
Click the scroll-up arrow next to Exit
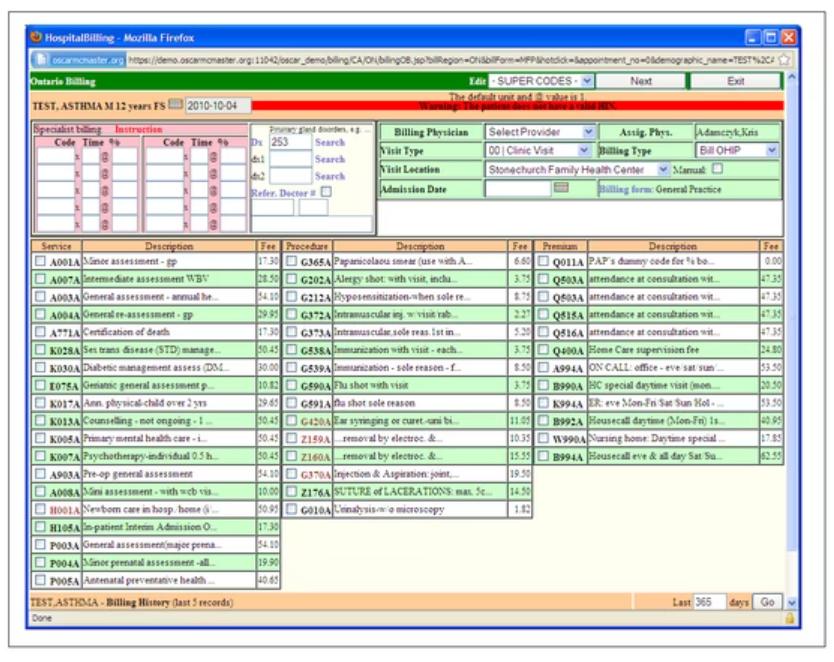pos(792,78)
